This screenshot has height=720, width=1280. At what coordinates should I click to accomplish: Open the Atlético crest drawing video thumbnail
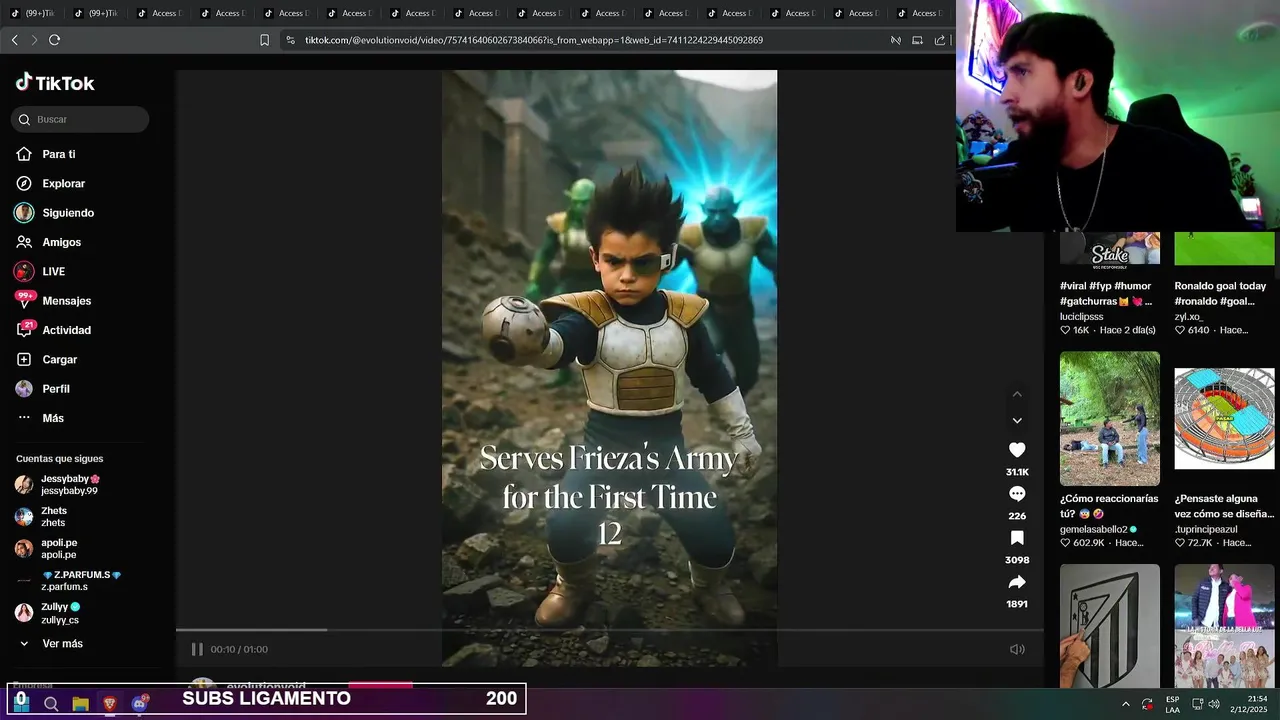(x=1110, y=626)
